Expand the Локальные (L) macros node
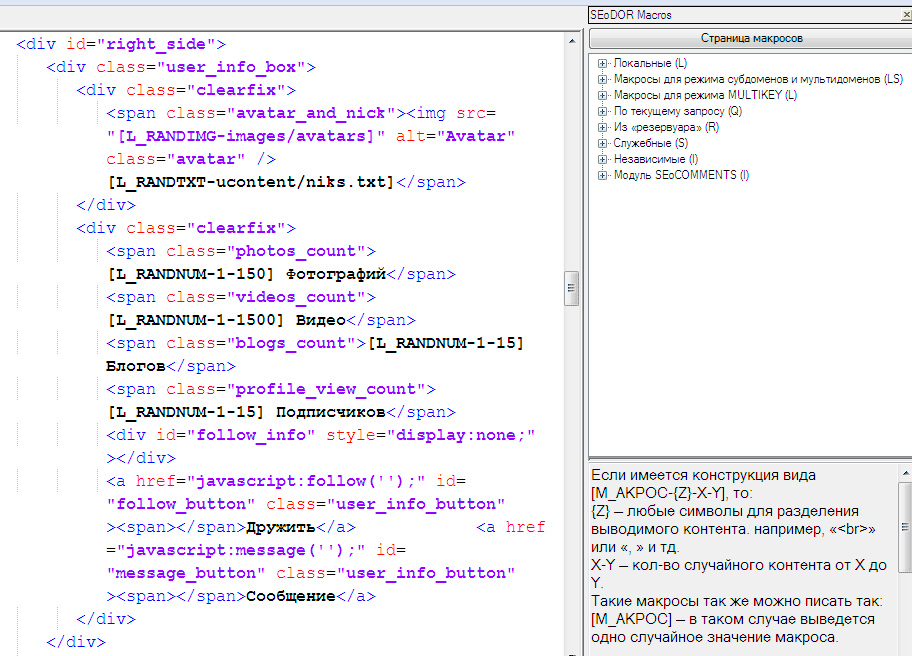The image size is (912, 656). pos(603,63)
